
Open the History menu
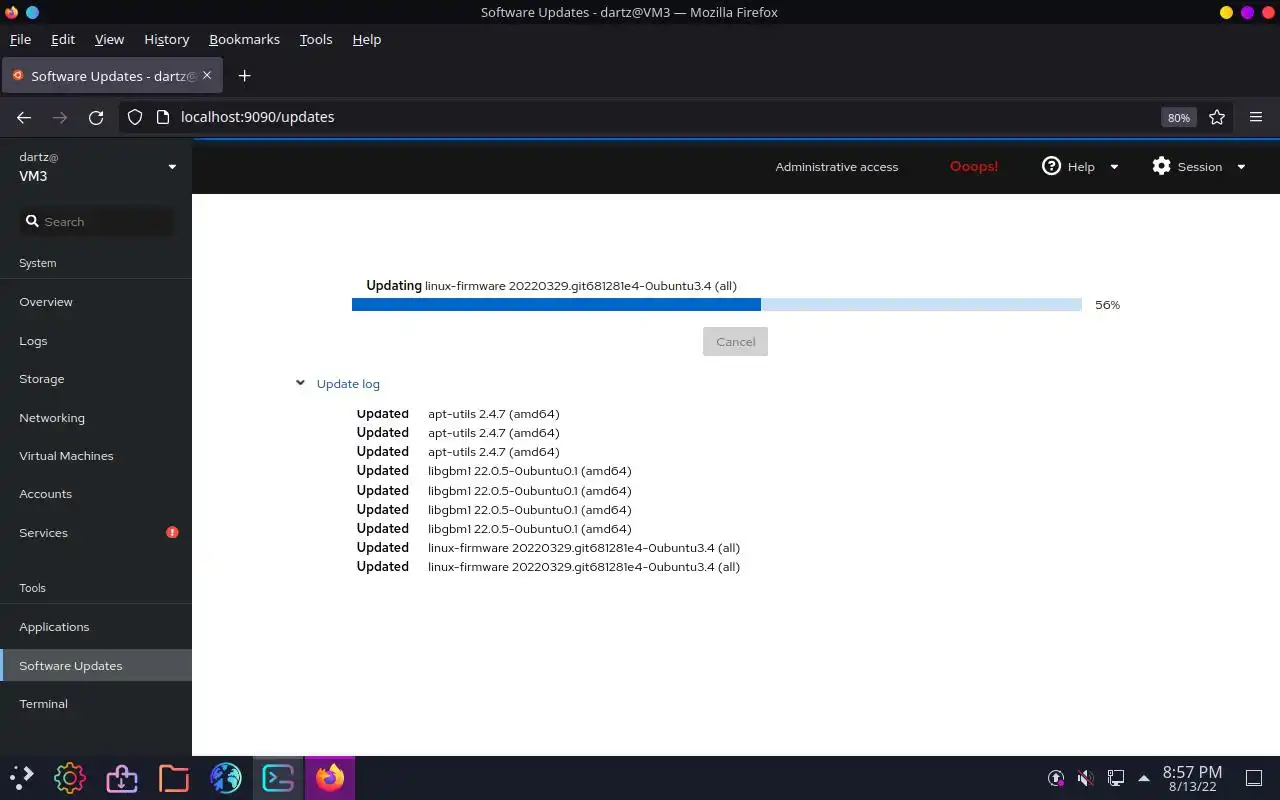166,39
